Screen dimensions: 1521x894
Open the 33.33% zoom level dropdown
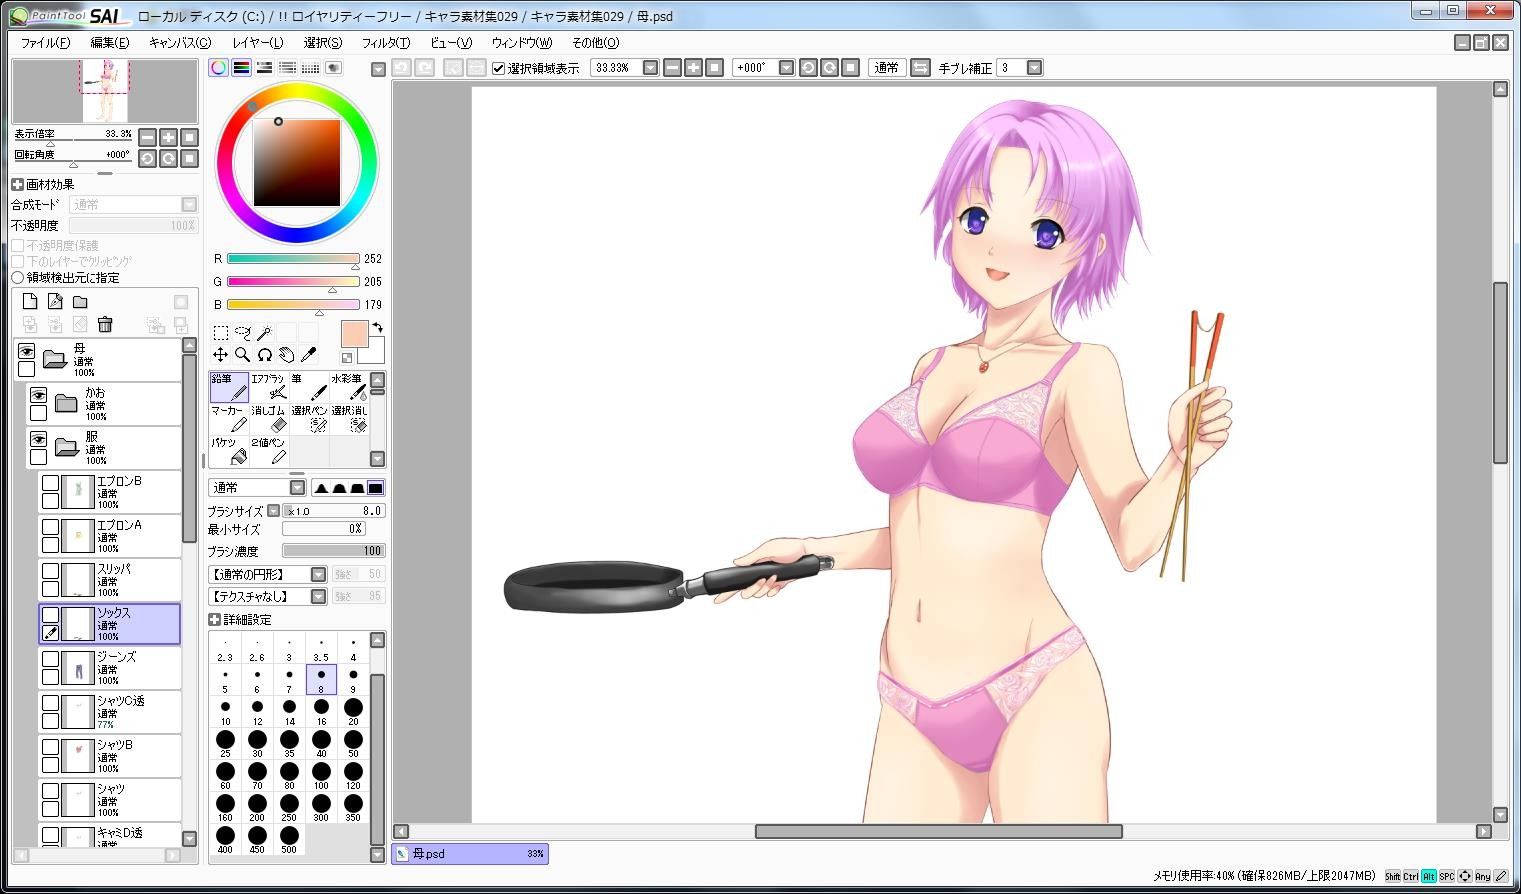pyautogui.click(x=650, y=68)
